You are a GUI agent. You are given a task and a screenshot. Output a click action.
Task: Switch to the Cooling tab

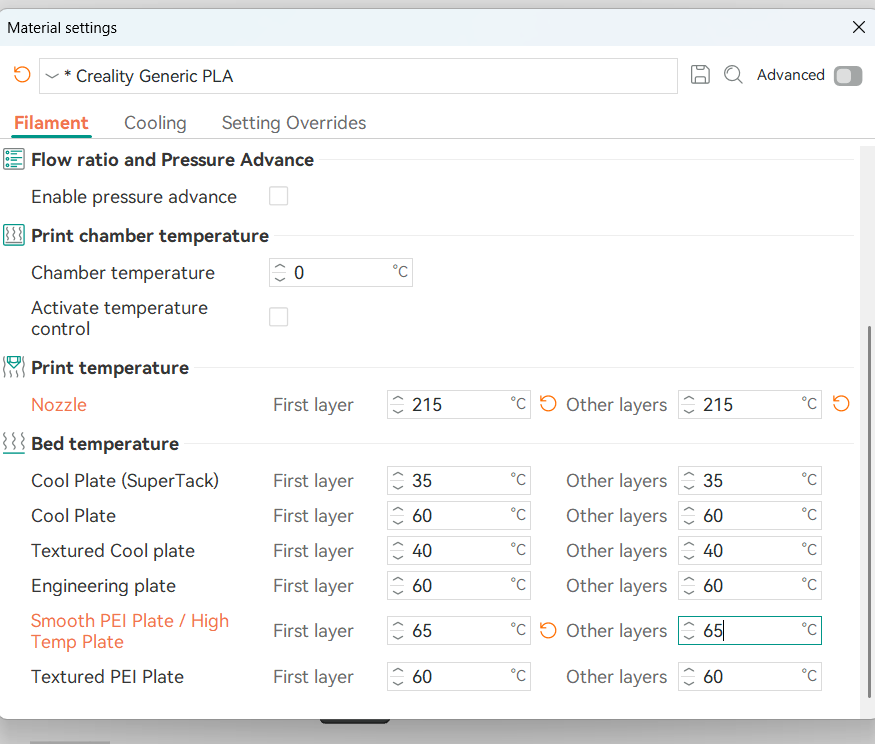coord(155,123)
